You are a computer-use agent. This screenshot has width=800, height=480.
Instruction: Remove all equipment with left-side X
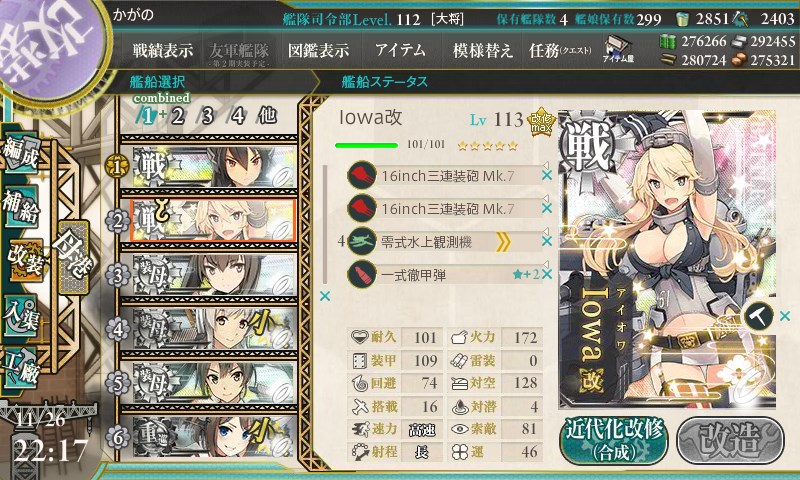point(324,296)
